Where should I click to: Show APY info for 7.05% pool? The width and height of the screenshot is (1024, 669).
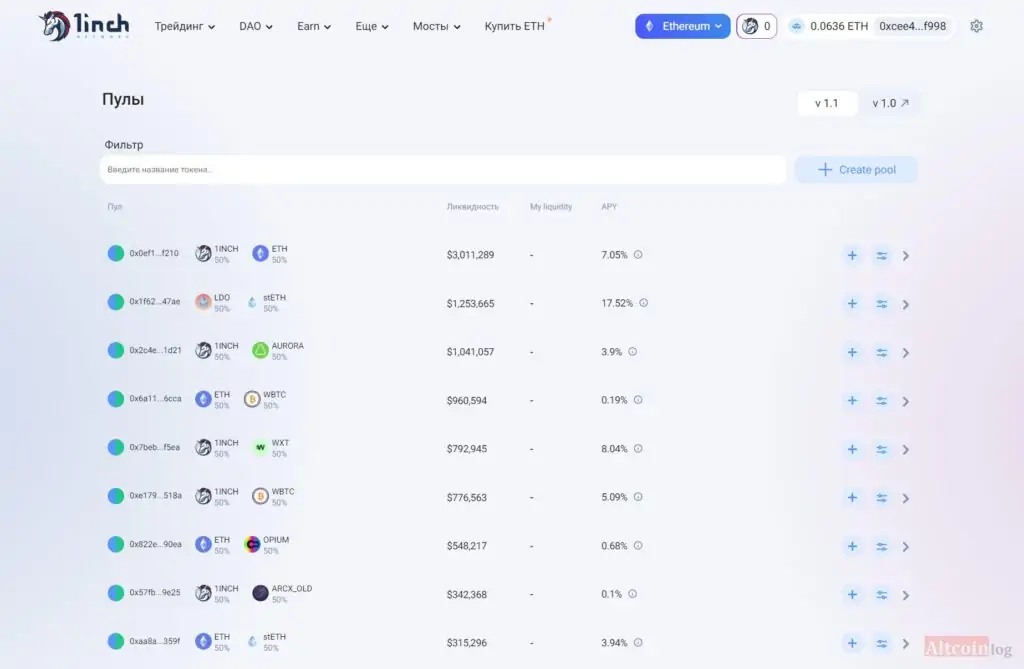(x=638, y=255)
